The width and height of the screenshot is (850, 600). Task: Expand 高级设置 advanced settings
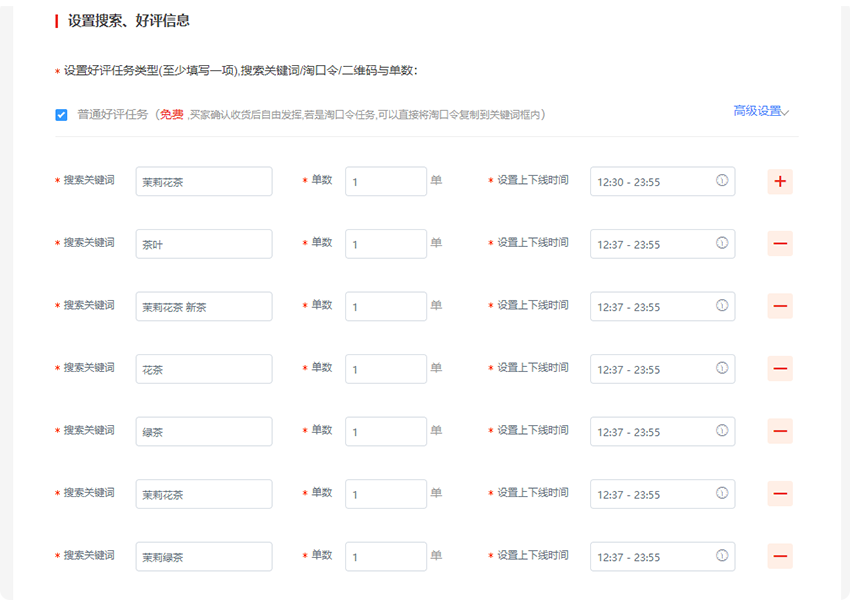coord(761,111)
